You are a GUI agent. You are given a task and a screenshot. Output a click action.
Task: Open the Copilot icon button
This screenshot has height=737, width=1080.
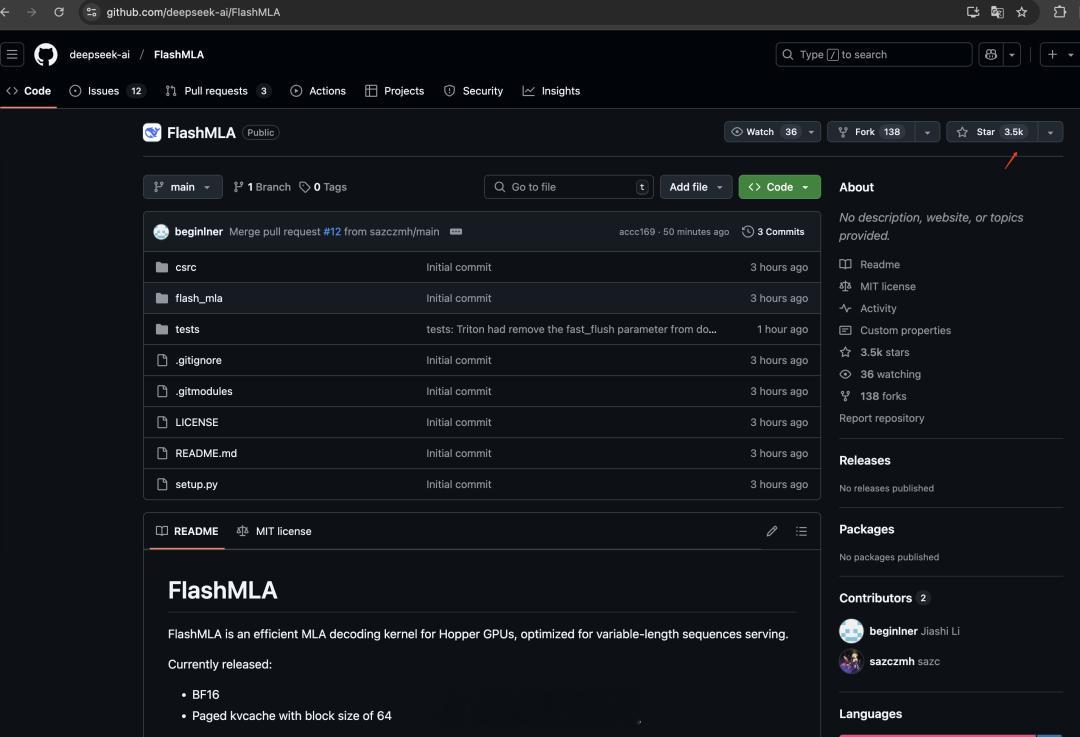(991, 54)
